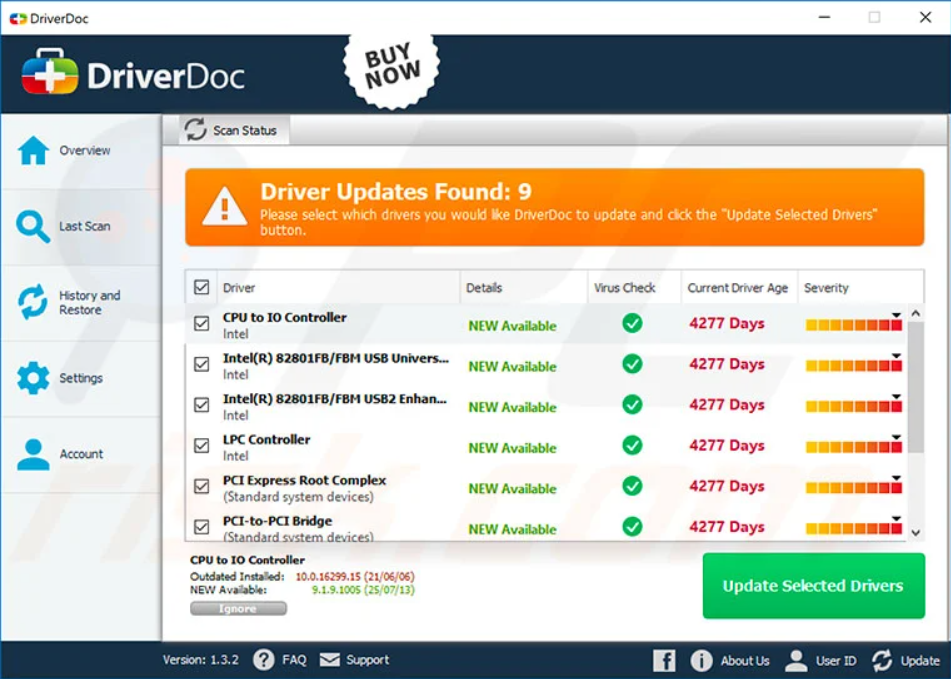Click scrollbar up arrow in driver list

pyautogui.click(x=916, y=313)
